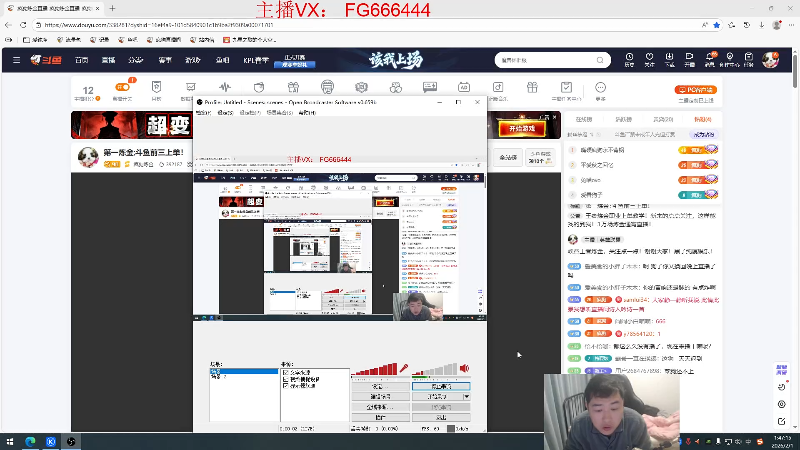Toggle the top source checkbox in OBS sources list
This screenshot has height=450, width=800.
[285, 373]
